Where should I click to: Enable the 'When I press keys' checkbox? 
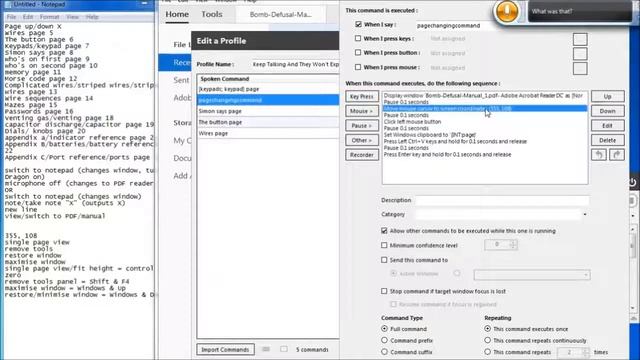point(358,38)
